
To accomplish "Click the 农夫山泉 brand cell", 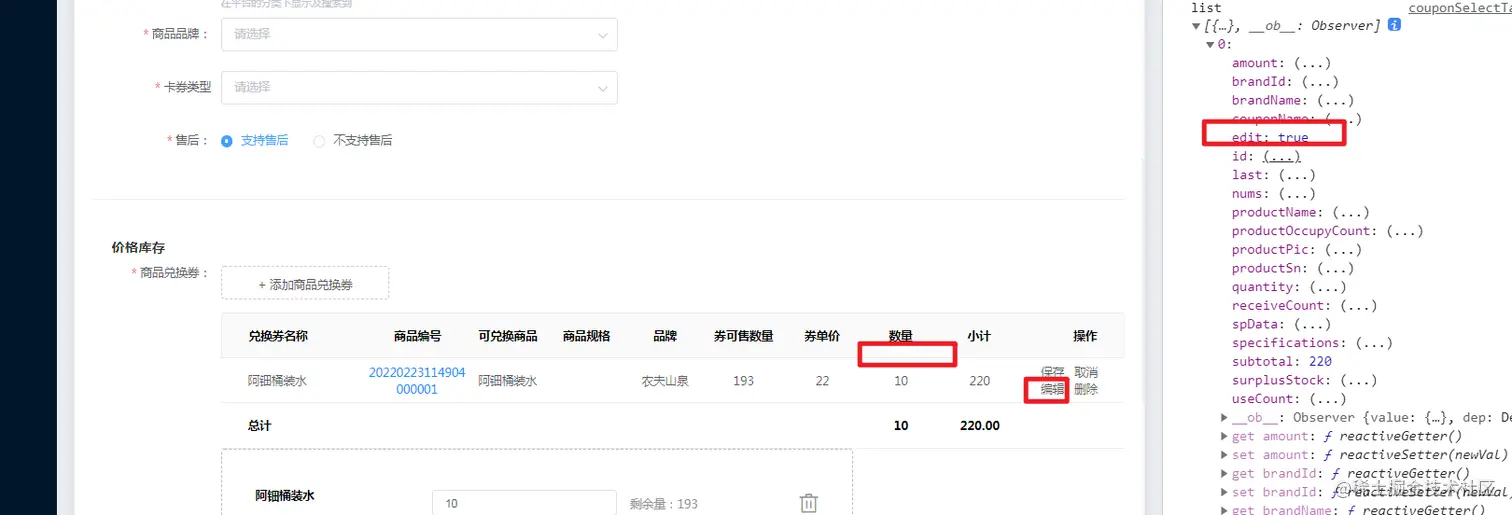I will coord(665,381).
